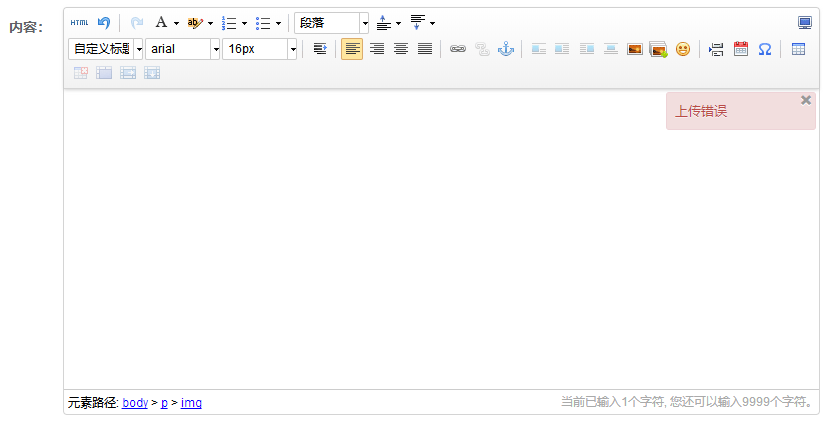This screenshot has width=823, height=424.
Task: Remove the hyperlink with unlink icon
Action: (482, 49)
